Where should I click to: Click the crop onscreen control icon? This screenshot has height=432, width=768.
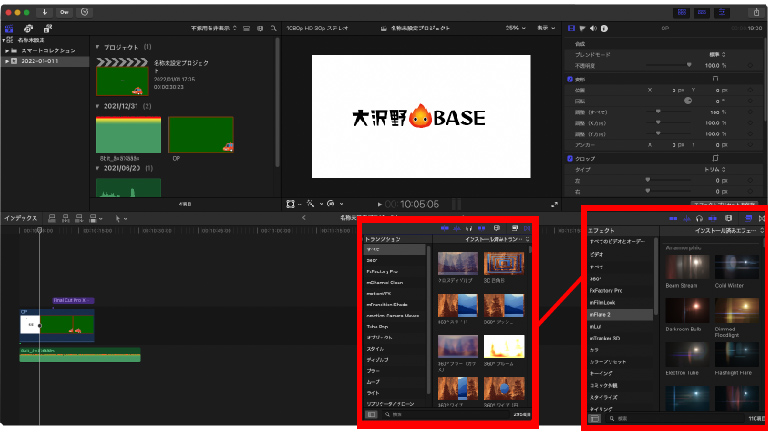716,158
